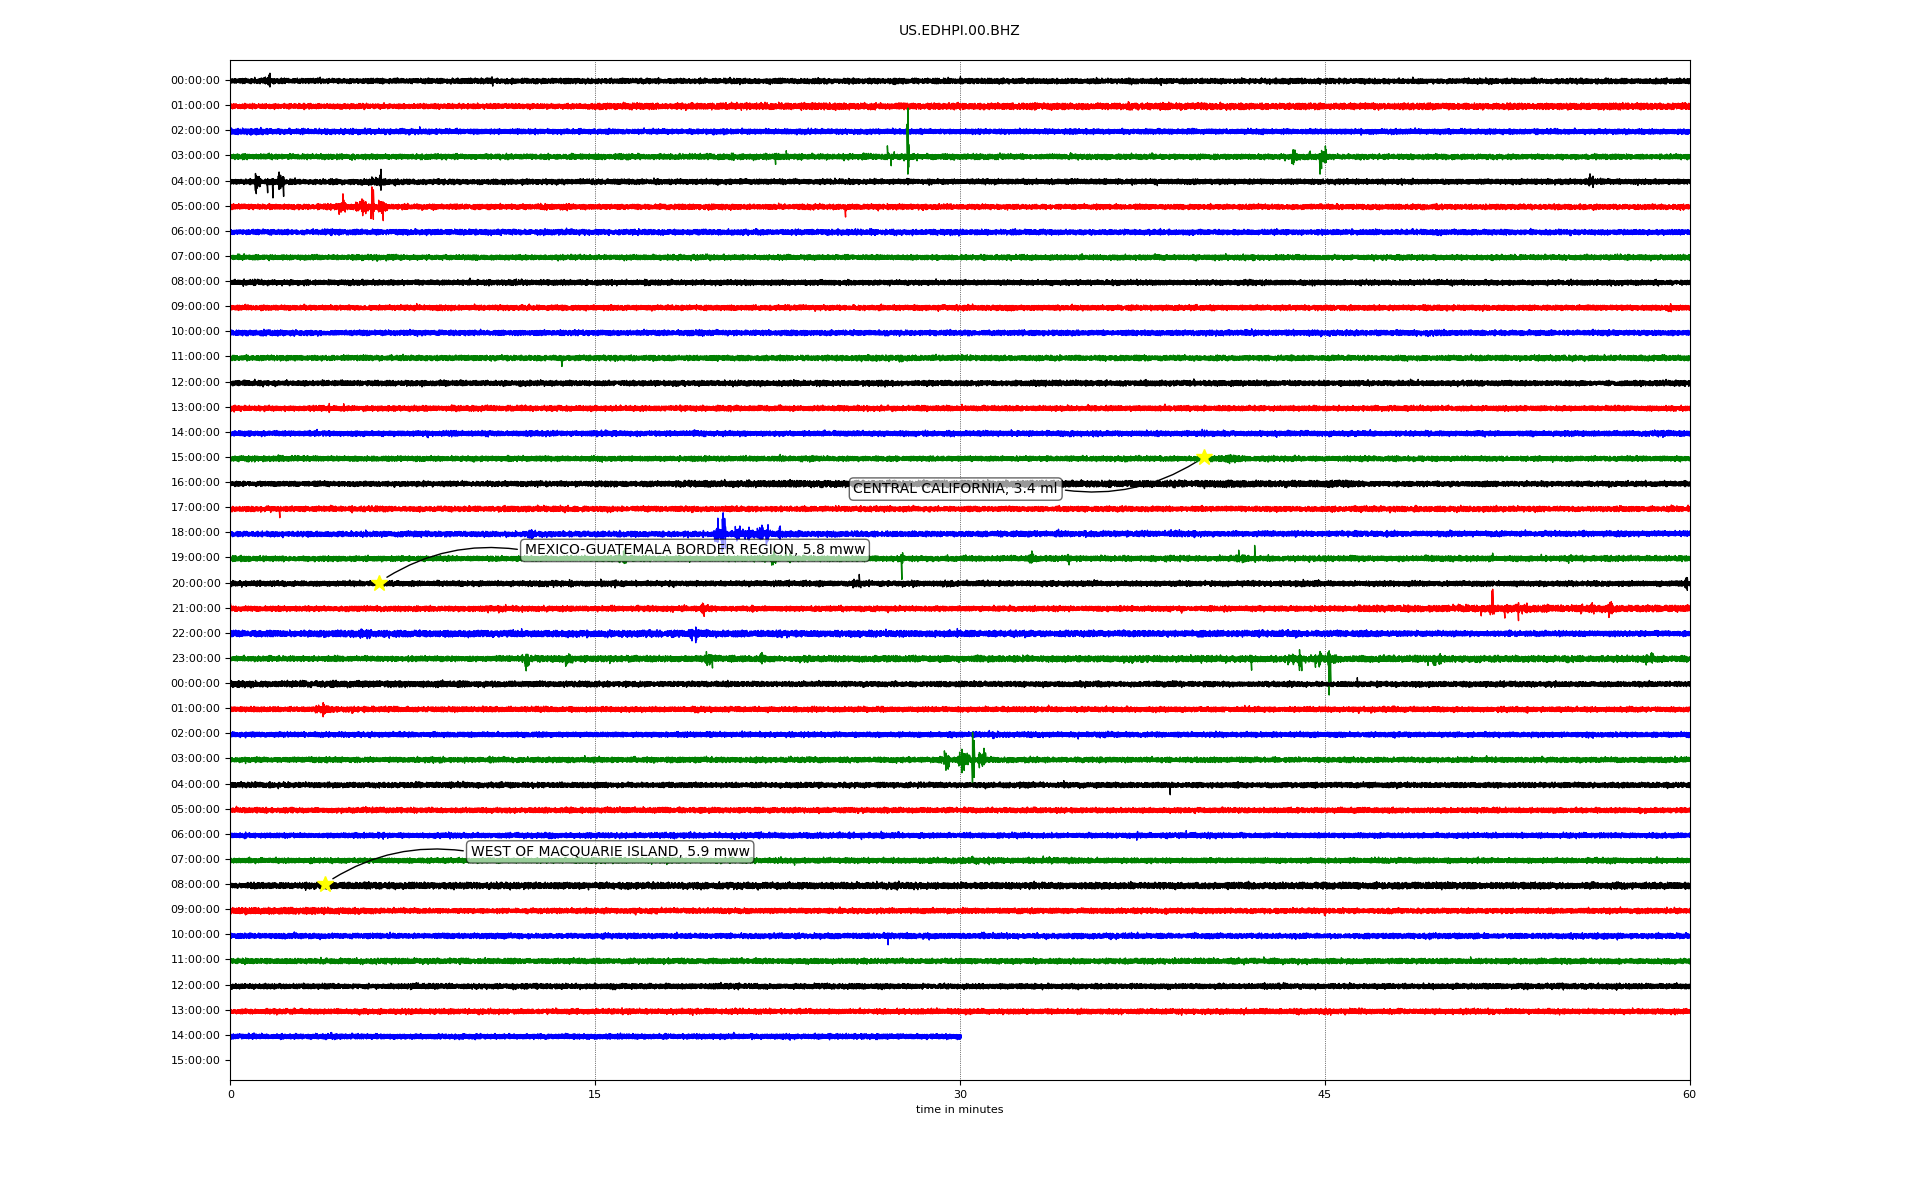Screen dimensions: 1920x1200
Task: Click the CENTRAL CALIFORNIA, 3.4 ml label
Action: [954, 488]
